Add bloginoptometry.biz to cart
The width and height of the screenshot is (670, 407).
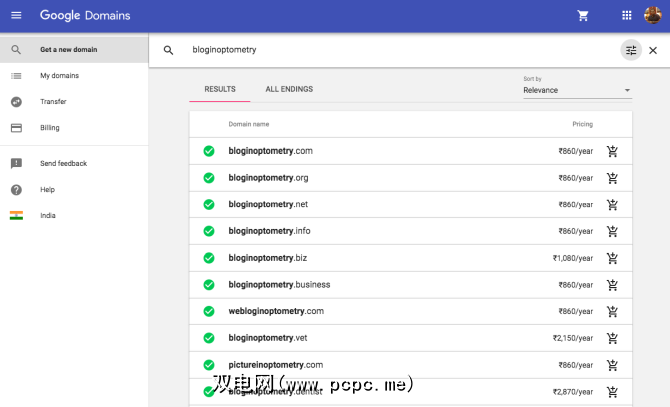click(x=612, y=258)
